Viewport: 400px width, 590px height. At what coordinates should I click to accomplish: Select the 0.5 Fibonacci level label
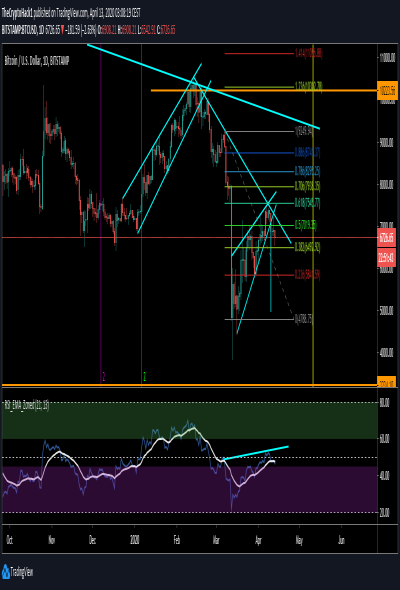click(306, 225)
